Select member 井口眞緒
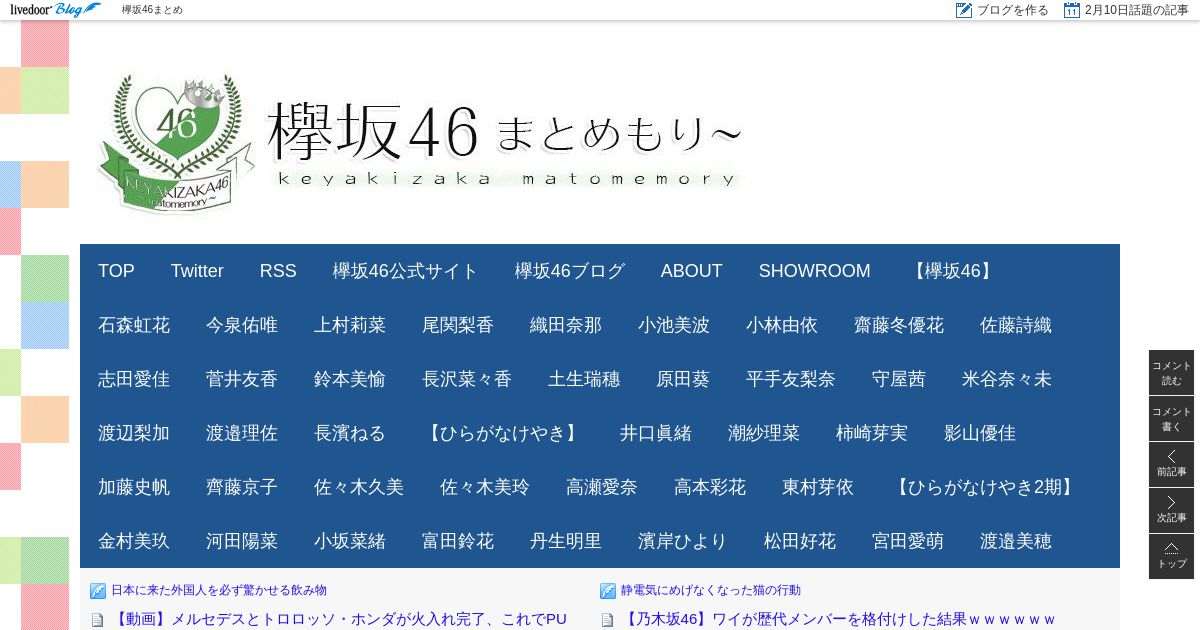Image resolution: width=1200 pixels, height=630 pixels. 656,433
